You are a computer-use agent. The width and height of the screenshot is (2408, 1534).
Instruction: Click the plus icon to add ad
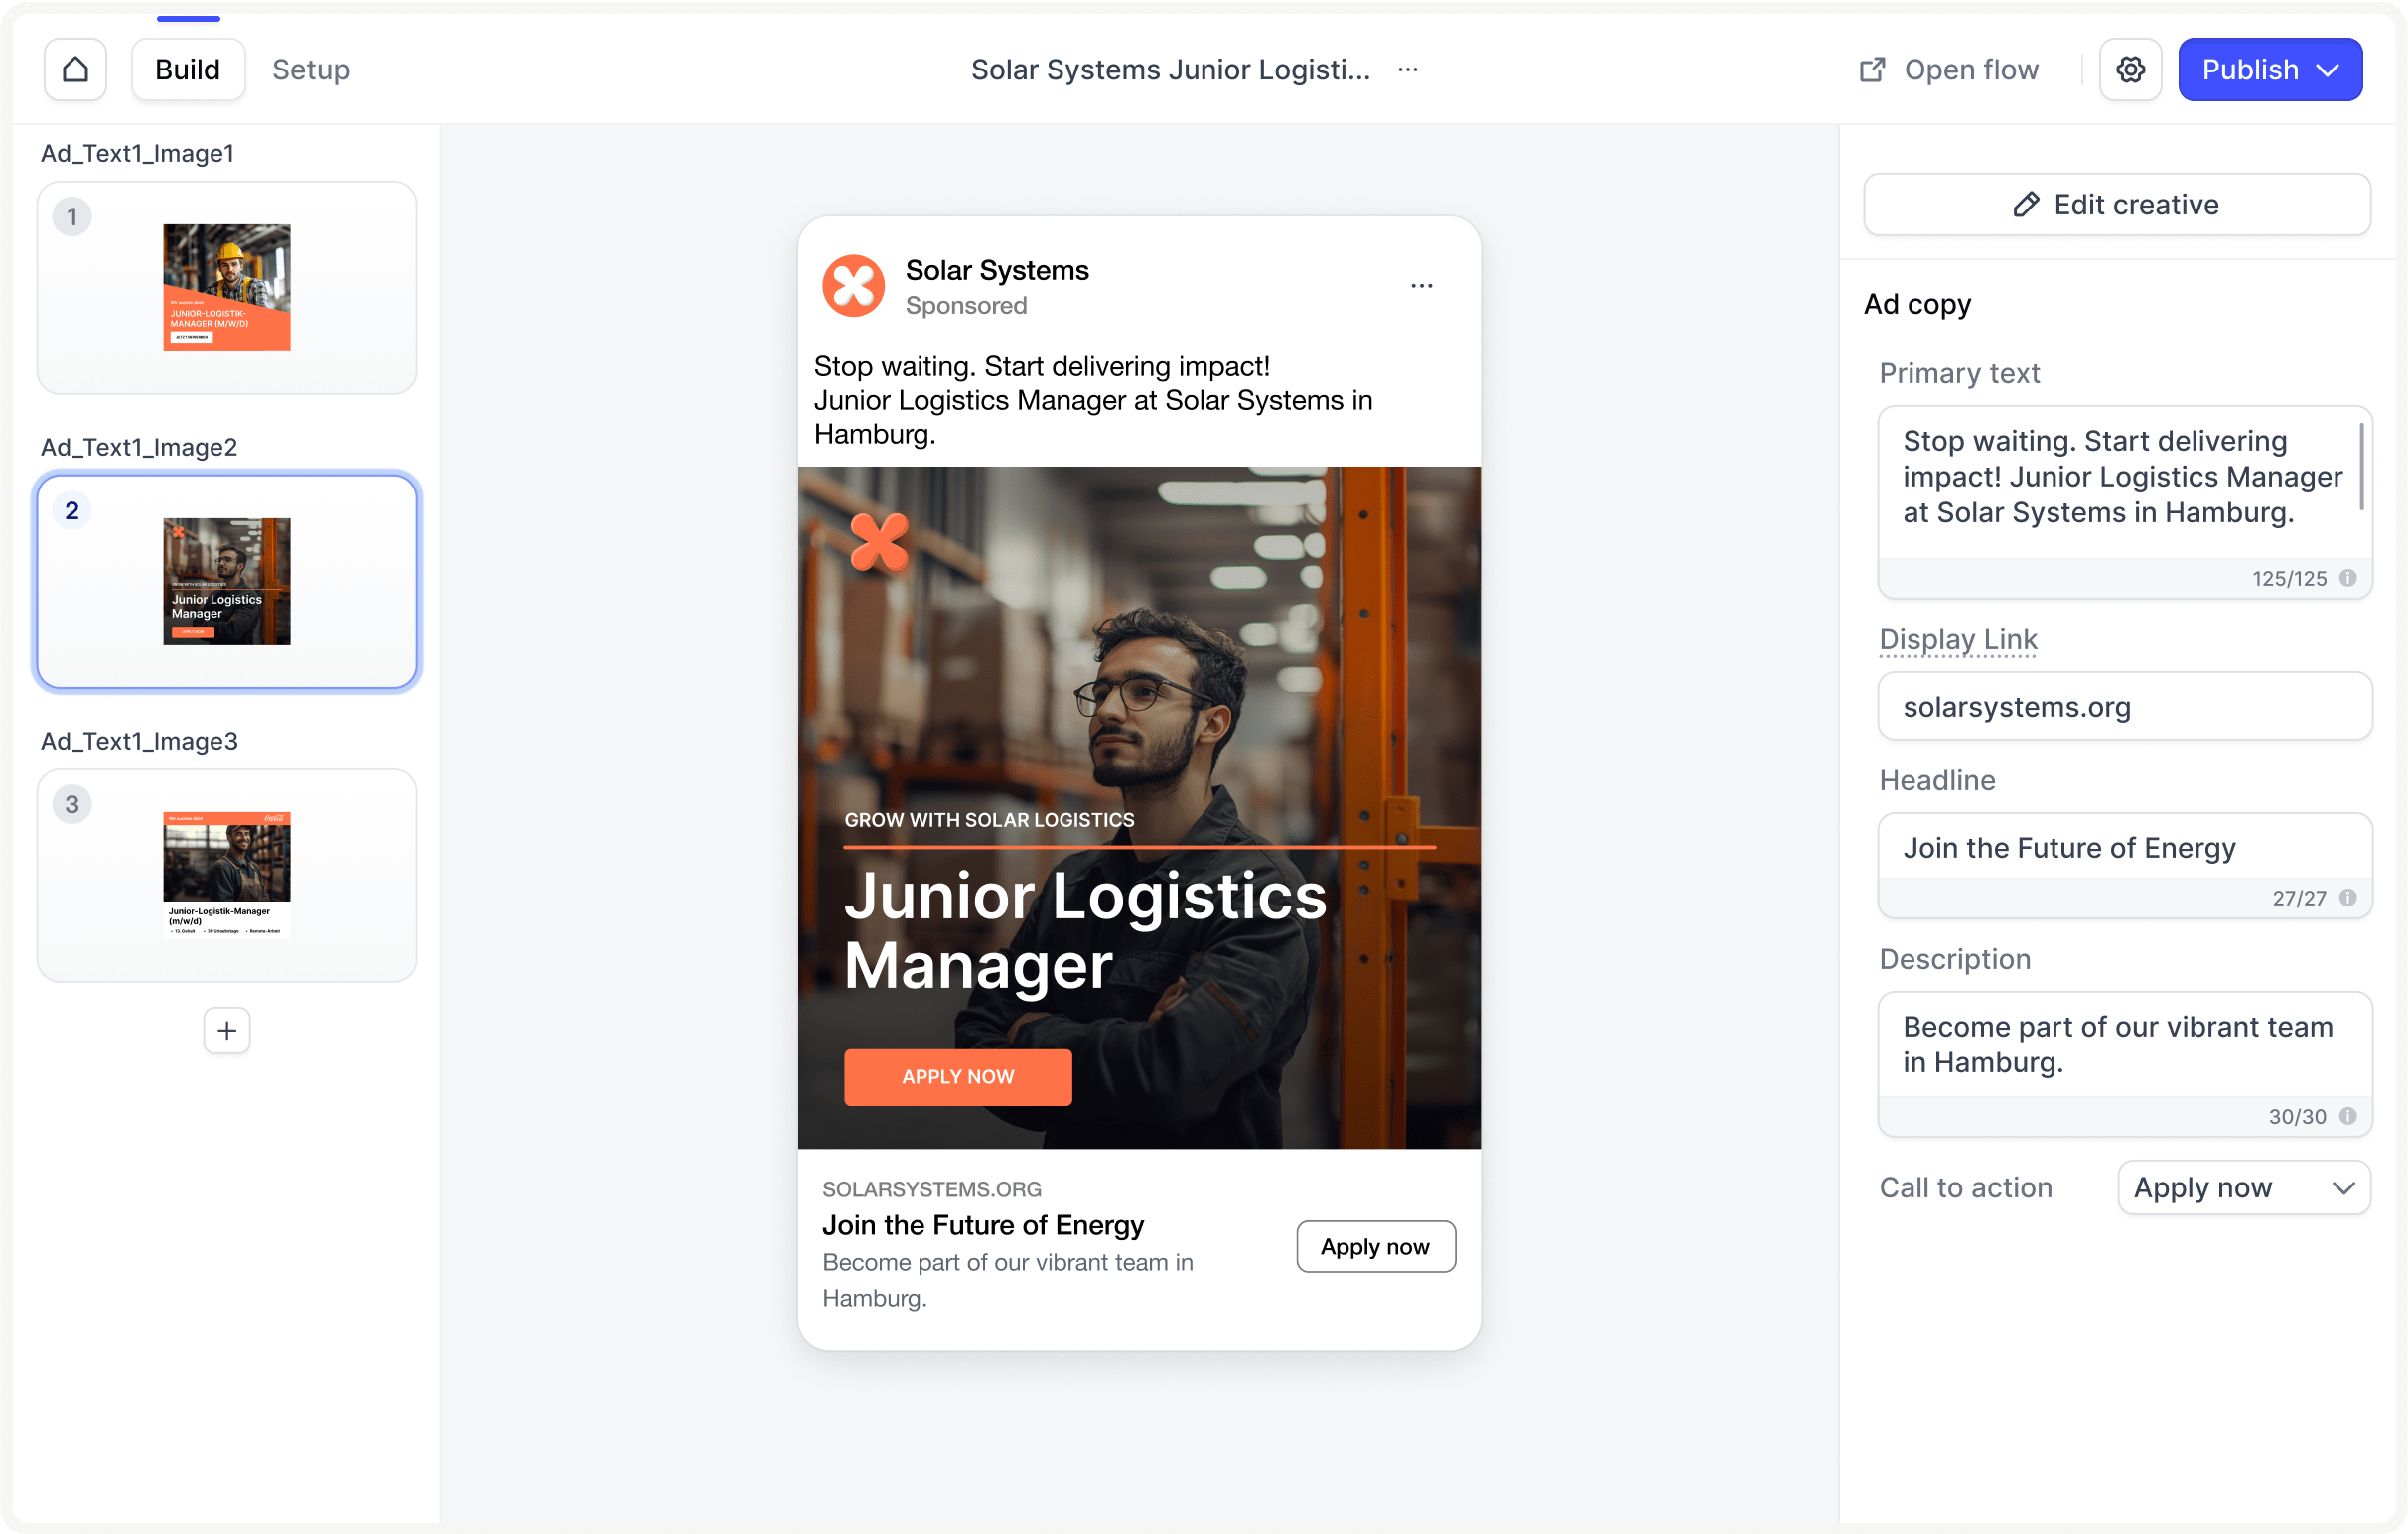coord(227,1030)
